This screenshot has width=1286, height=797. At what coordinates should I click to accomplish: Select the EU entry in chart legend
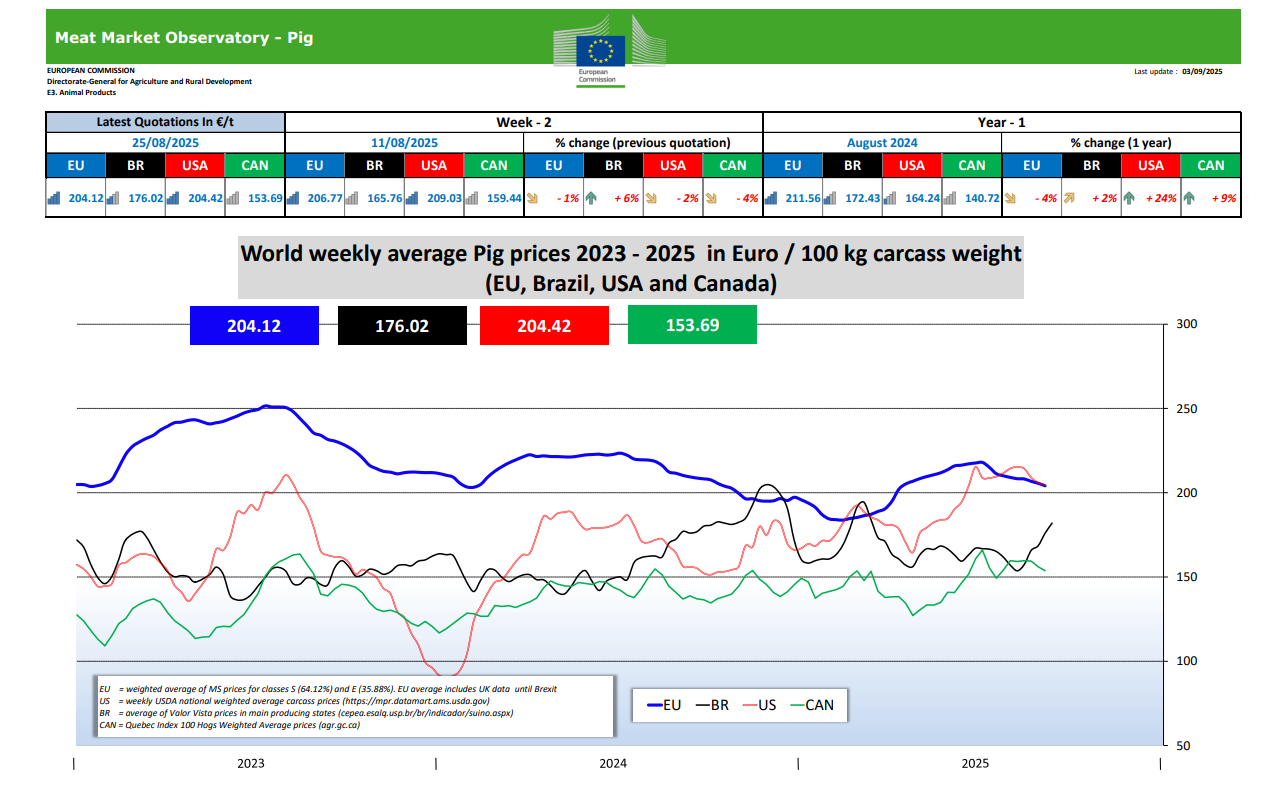coord(660,705)
